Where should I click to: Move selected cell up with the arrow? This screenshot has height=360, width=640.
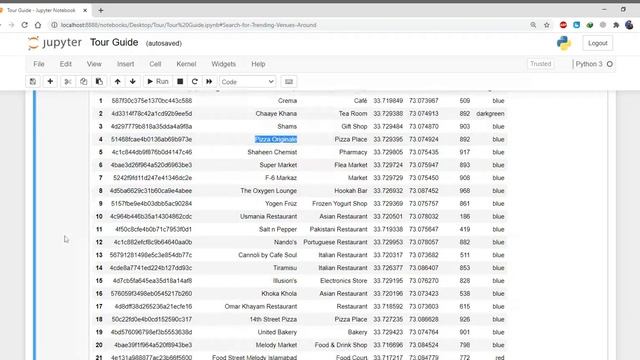[x=118, y=82]
